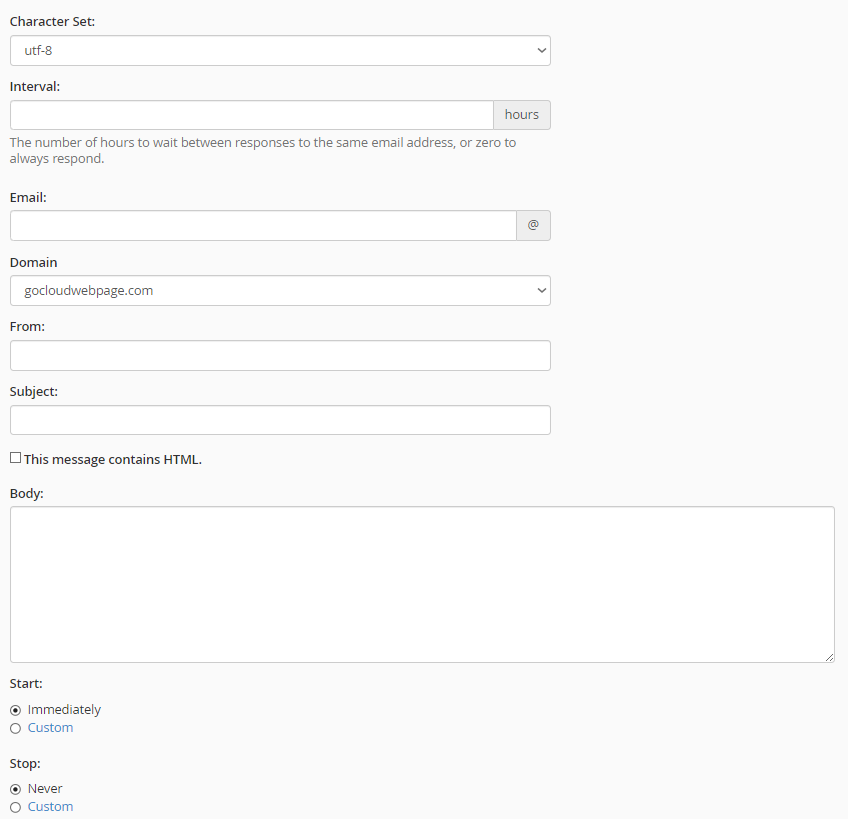Focus the Interval hours input field
The width and height of the screenshot is (848, 819).
tap(251, 115)
